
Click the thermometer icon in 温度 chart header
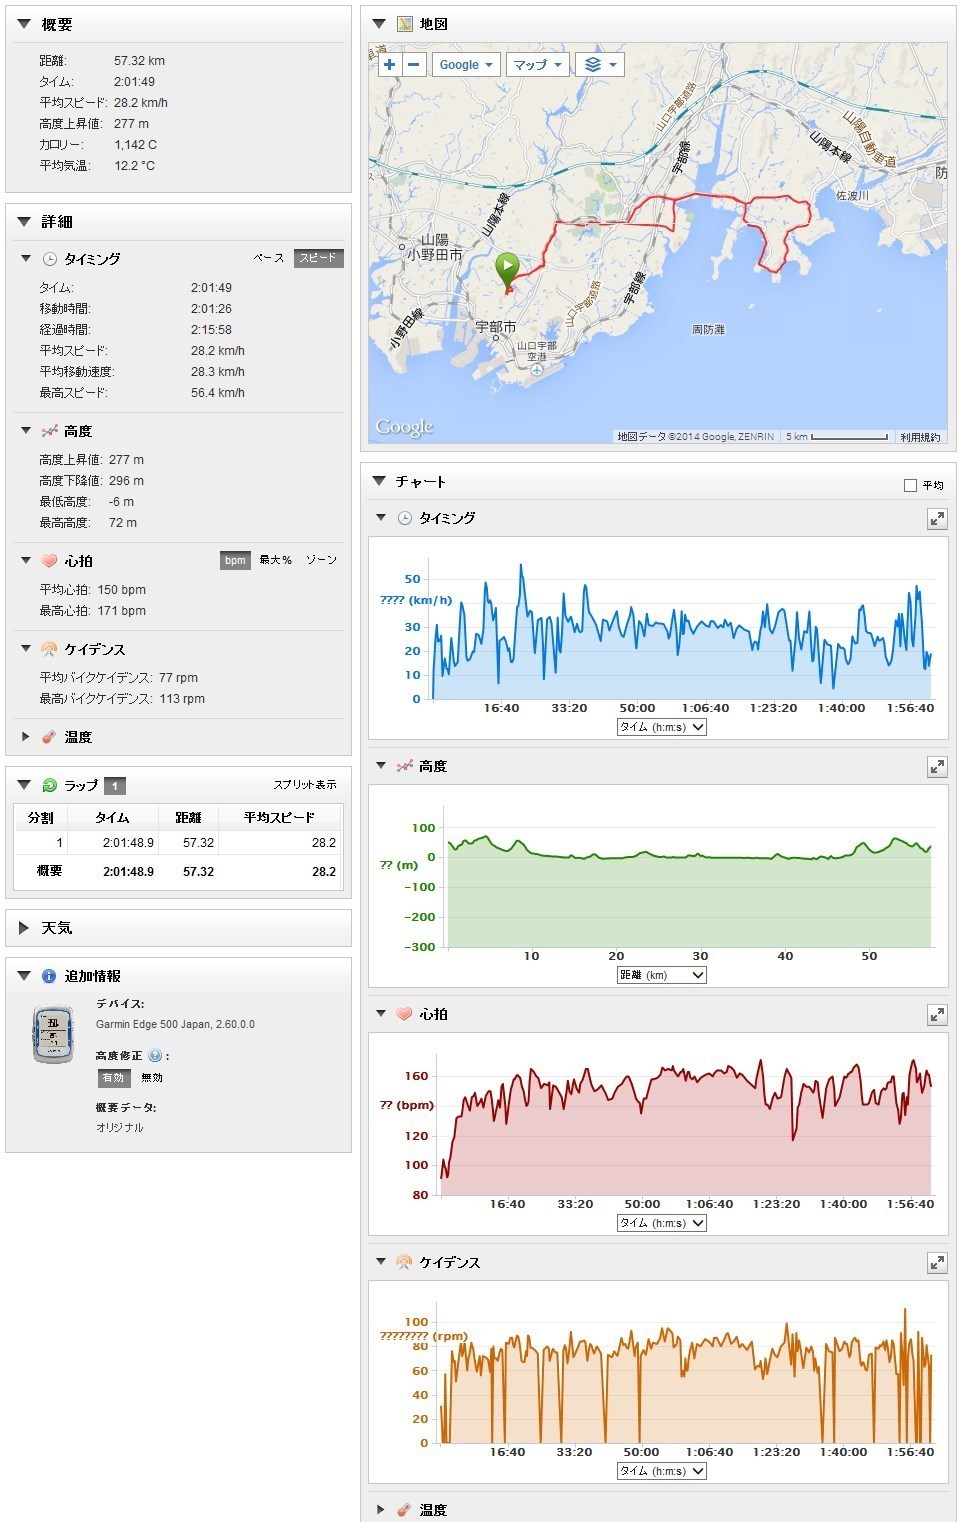(x=404, y=1510)
